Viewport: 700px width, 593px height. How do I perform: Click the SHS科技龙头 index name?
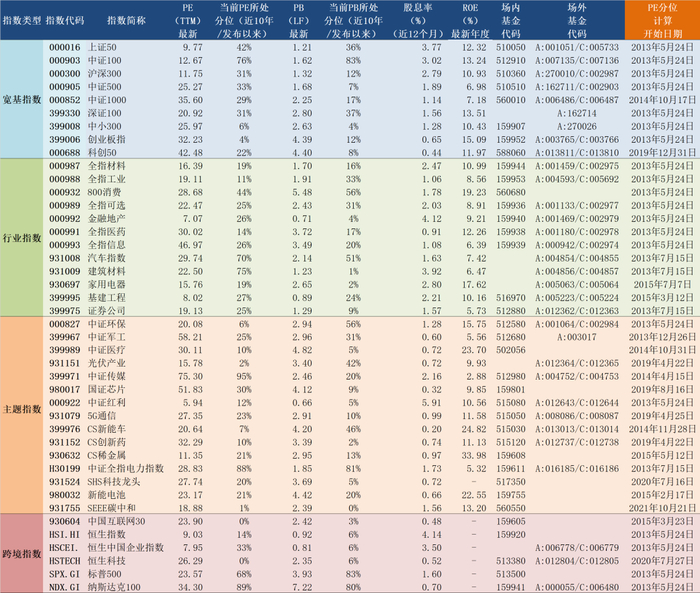(114, 482)
